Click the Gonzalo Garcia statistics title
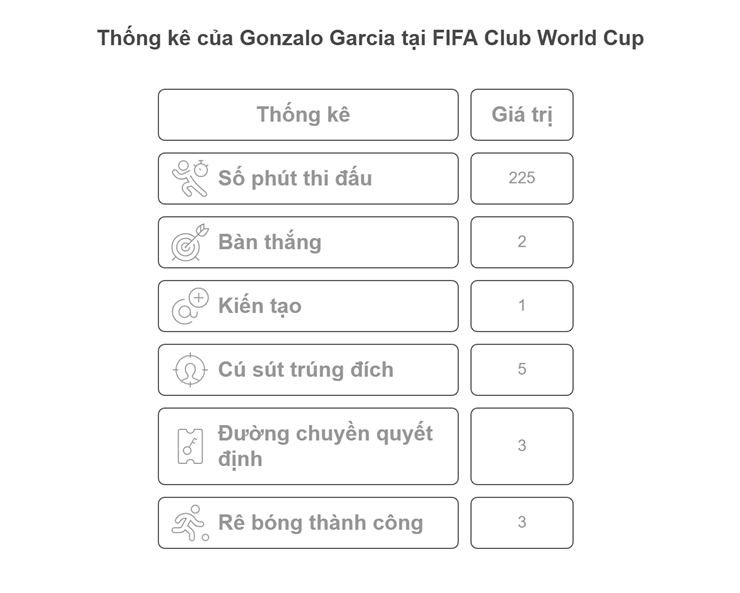 [x=370, y=38]
